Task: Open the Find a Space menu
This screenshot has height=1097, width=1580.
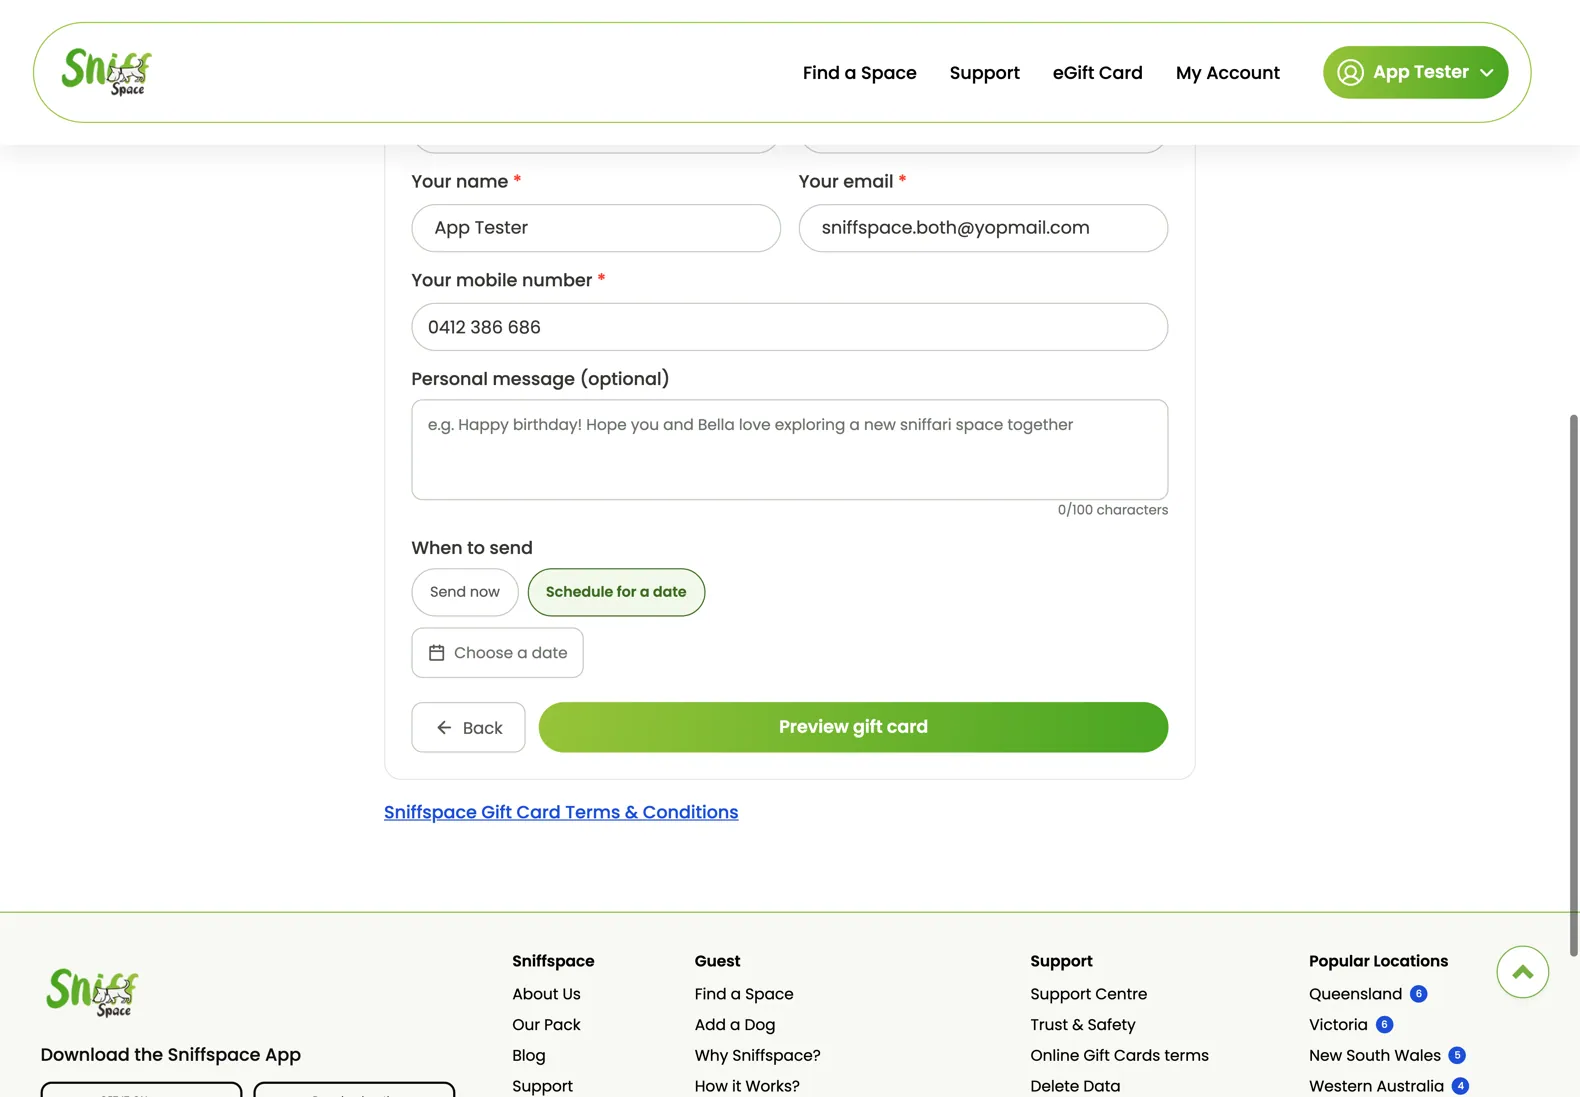Action: click(x=859, y=72)
